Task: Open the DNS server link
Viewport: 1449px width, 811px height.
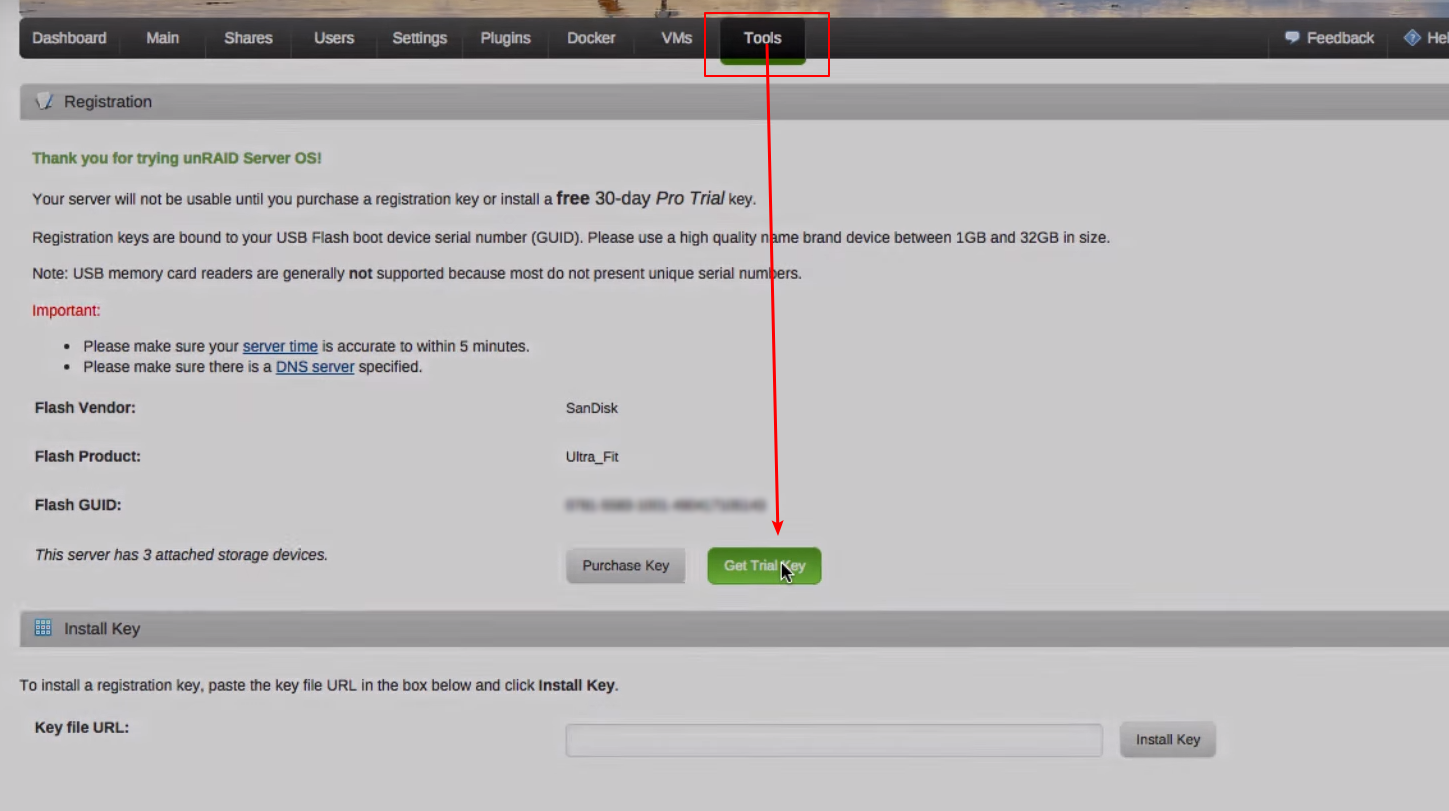Action: point(315,367)
